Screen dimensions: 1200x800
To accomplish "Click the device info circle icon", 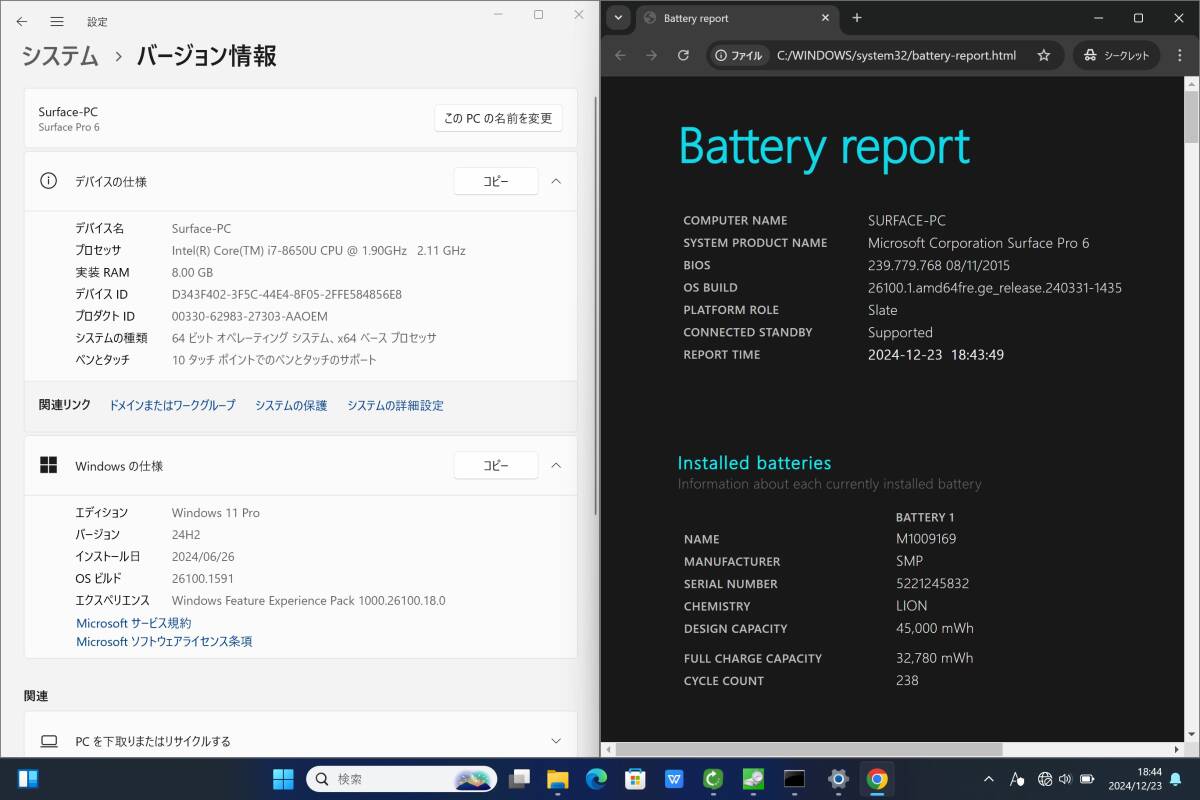I will pos(48,181).
